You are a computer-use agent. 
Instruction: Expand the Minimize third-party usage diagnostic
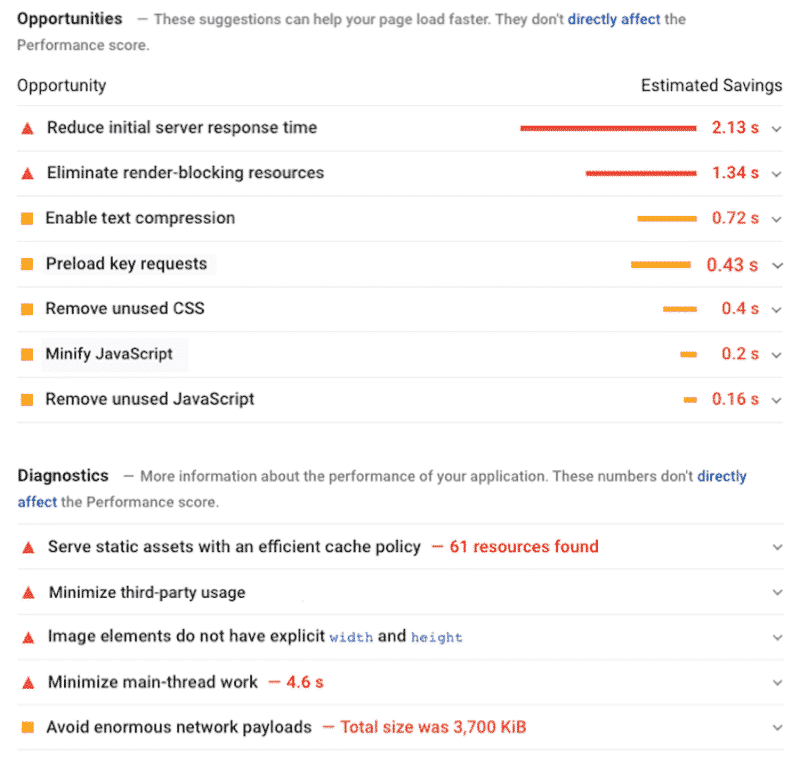(779, 591)
